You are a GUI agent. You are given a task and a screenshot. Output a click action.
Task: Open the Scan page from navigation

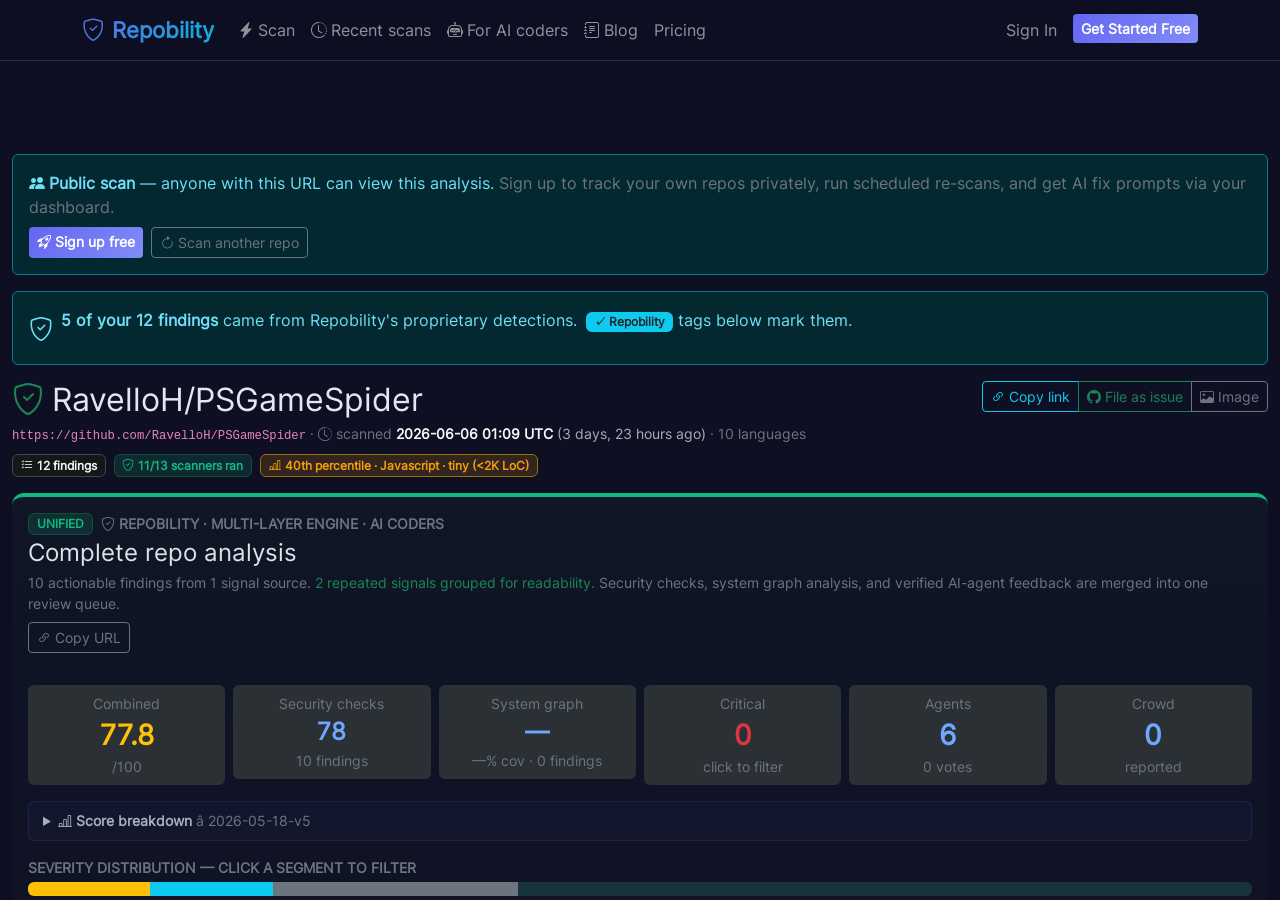(x=267, y=30)
